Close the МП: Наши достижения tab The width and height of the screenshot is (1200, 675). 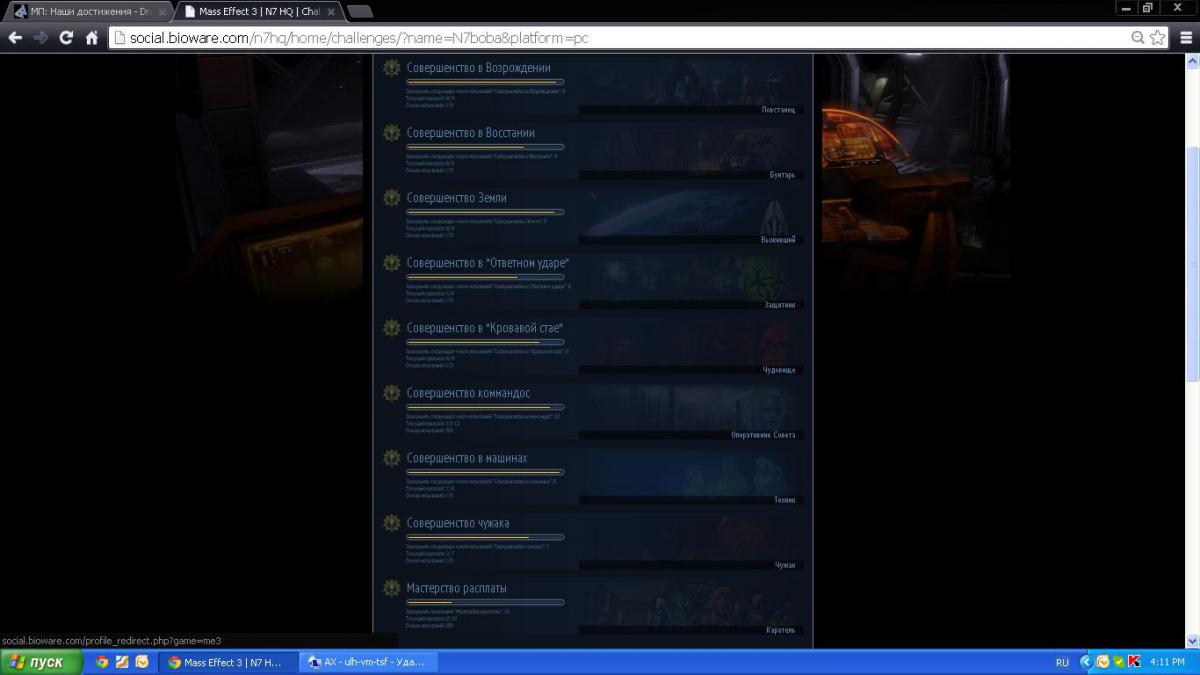[x=162, y=12]
